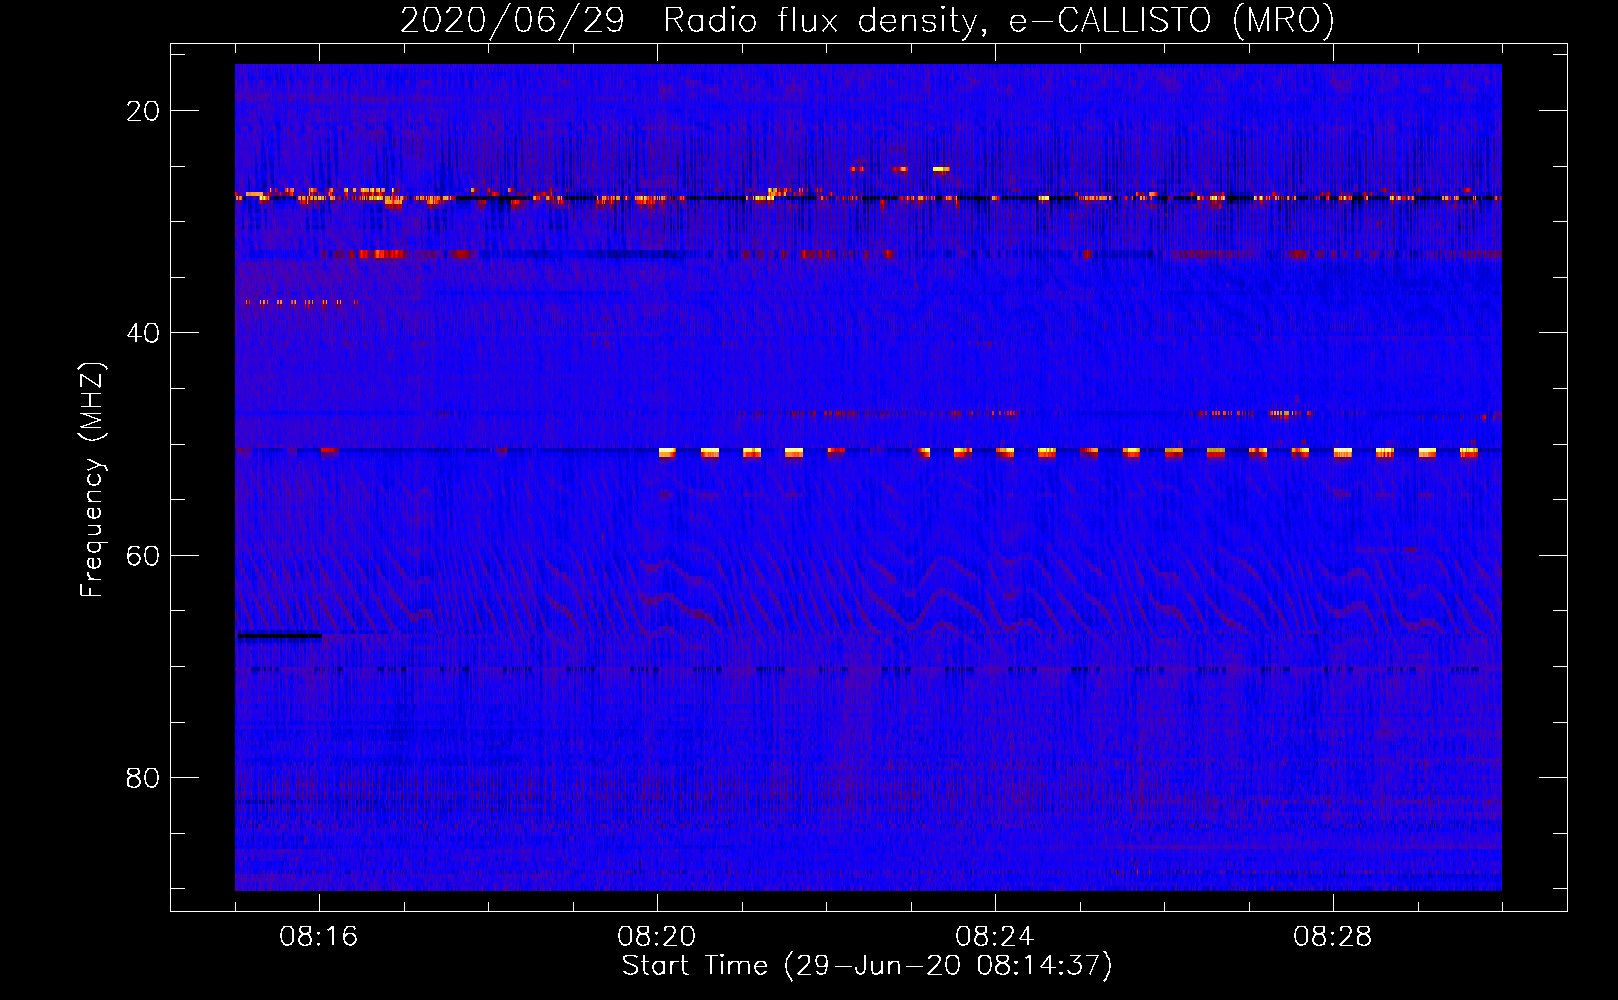Viewport: 1618px width, 1000px height.
Task: Click the 60 MHz frequency label
Action: 143,555
